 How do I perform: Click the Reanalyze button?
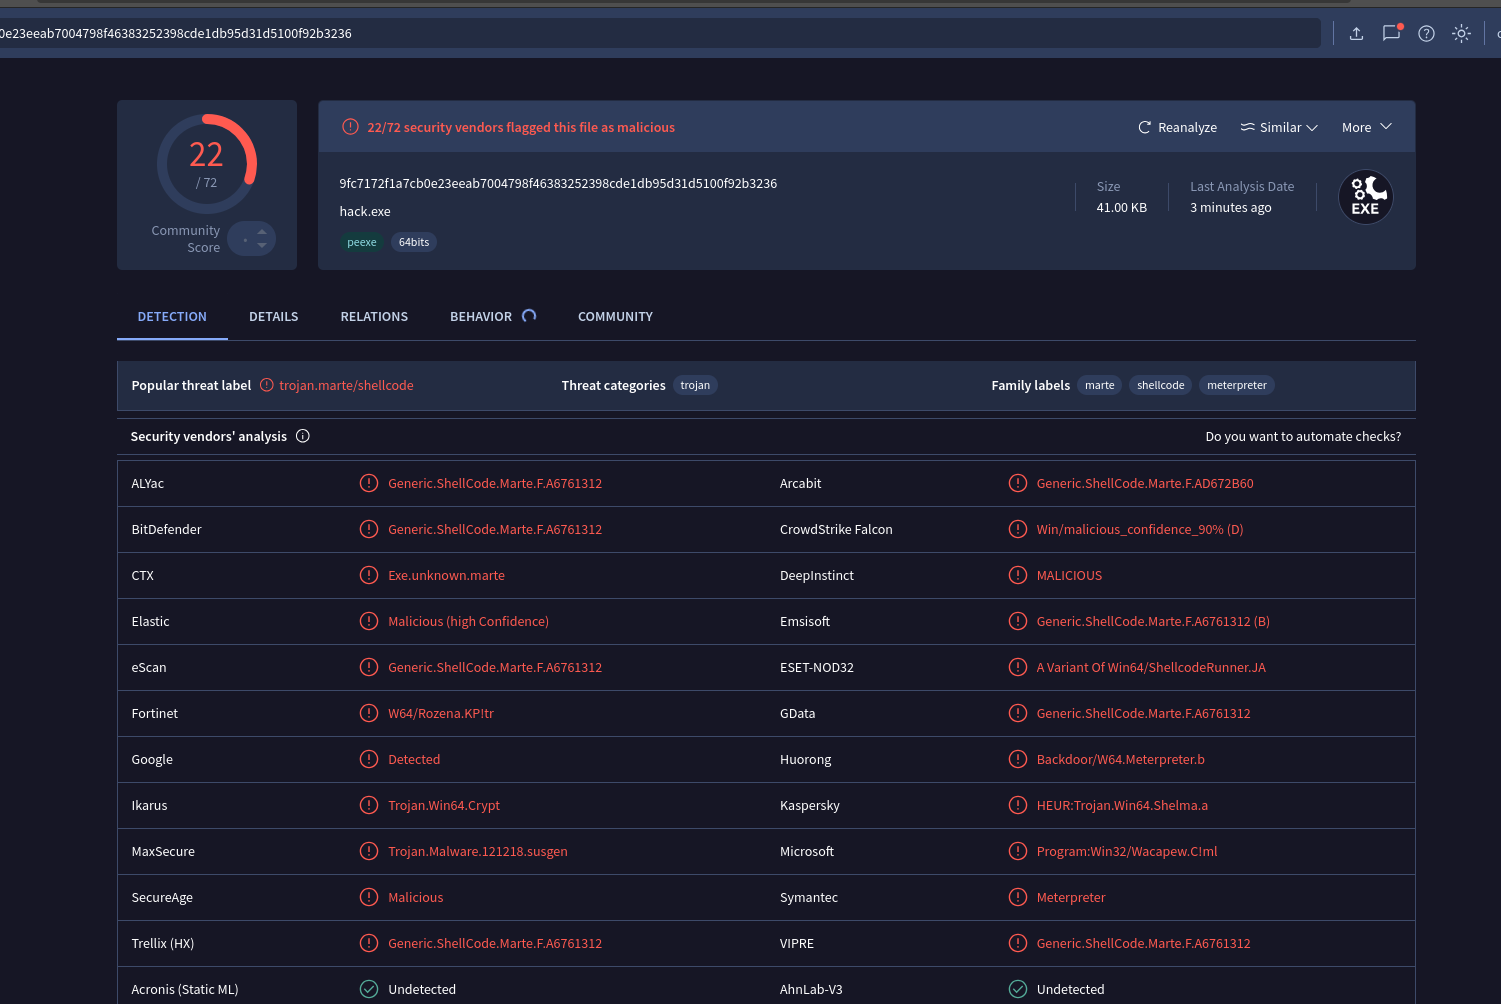pos(1177,127)
